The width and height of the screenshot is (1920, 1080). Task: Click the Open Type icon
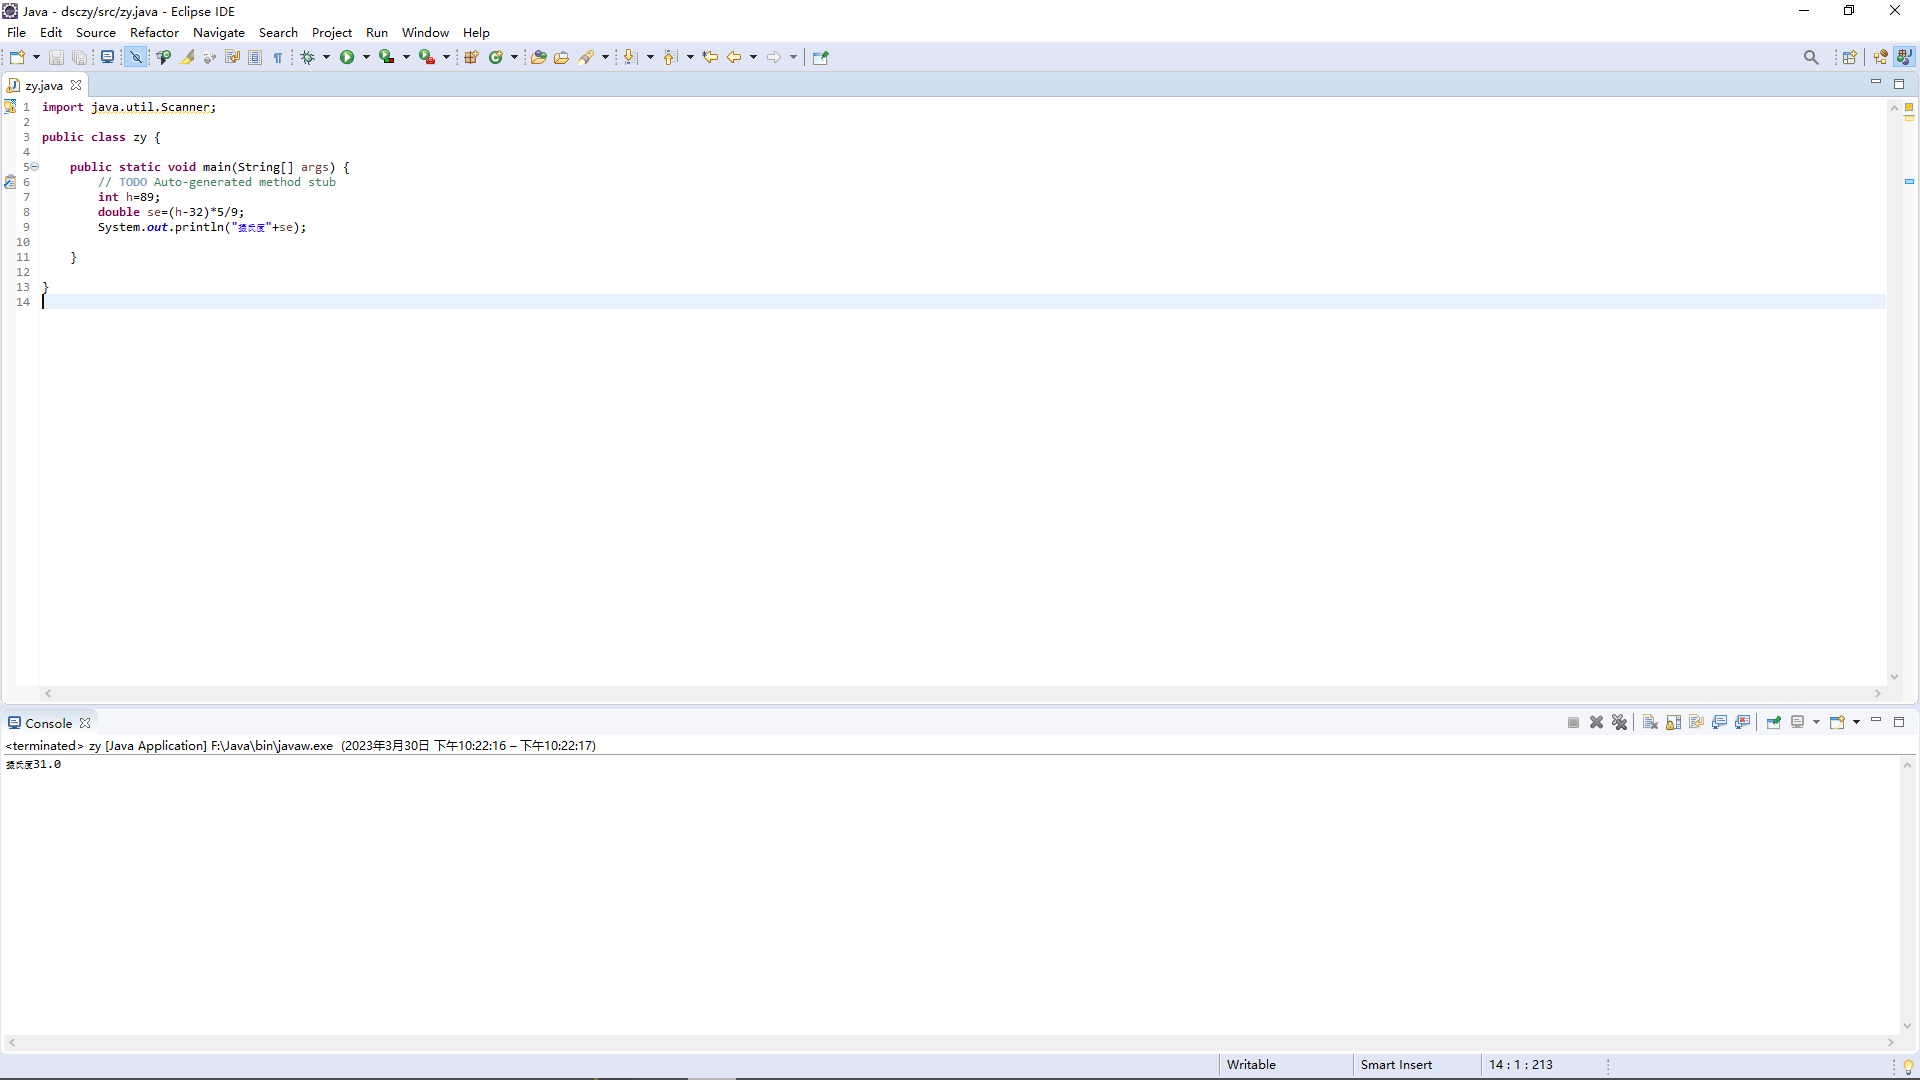pos(538,58)
